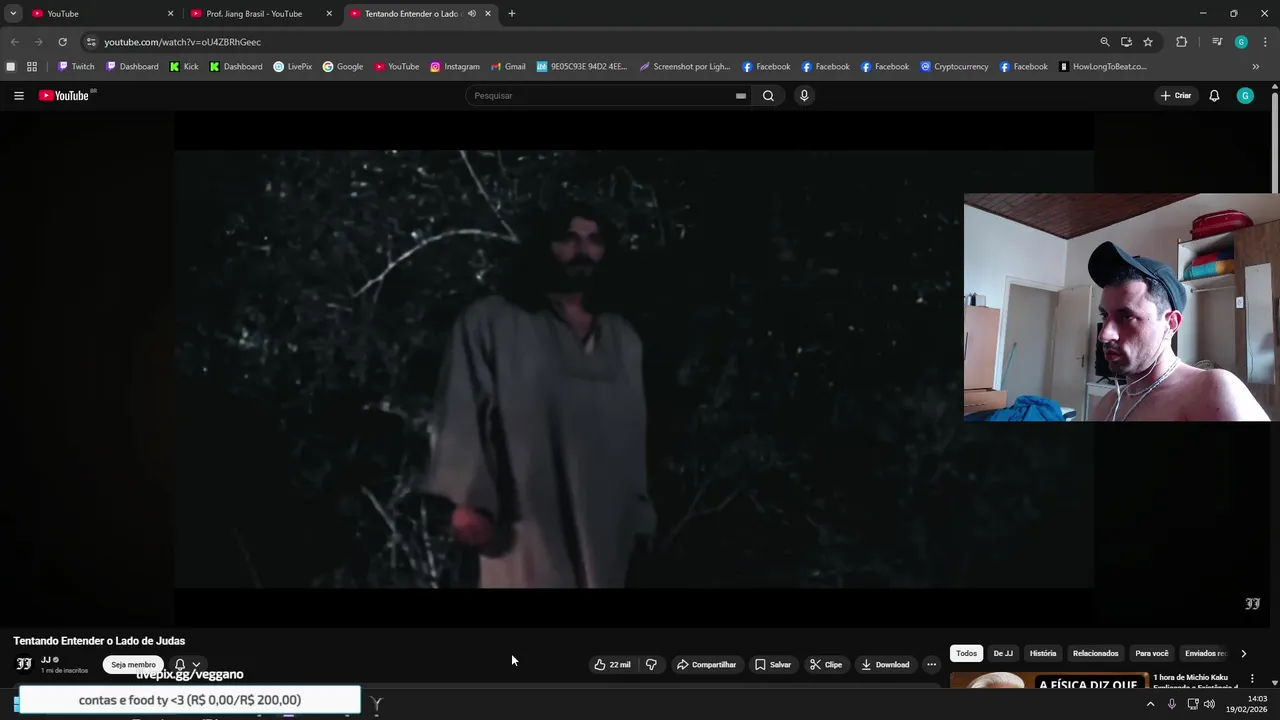Mute the tab via its speaker icon
The height and width of the screenshot is (720, 1280).
[472, 14]
